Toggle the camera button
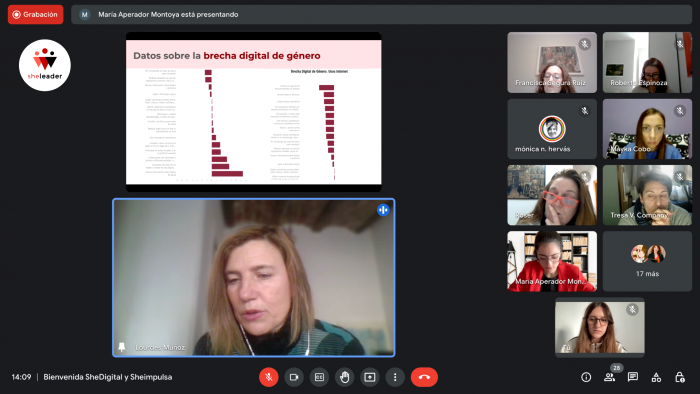This screenshot has height=394, width=700. click(294, 377)
